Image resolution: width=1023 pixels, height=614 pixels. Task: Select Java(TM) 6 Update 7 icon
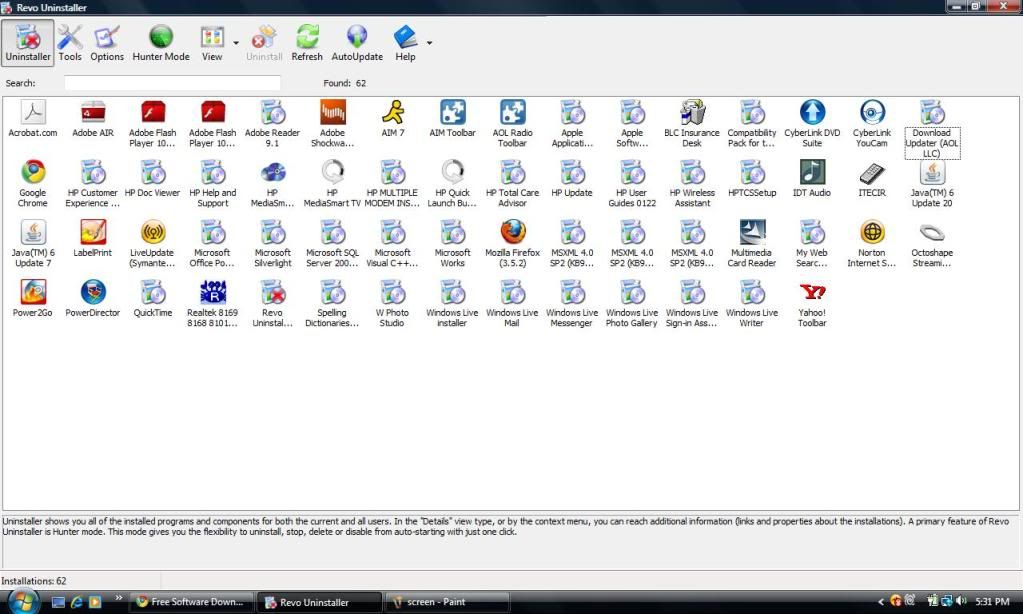click(x=33, y=232)
